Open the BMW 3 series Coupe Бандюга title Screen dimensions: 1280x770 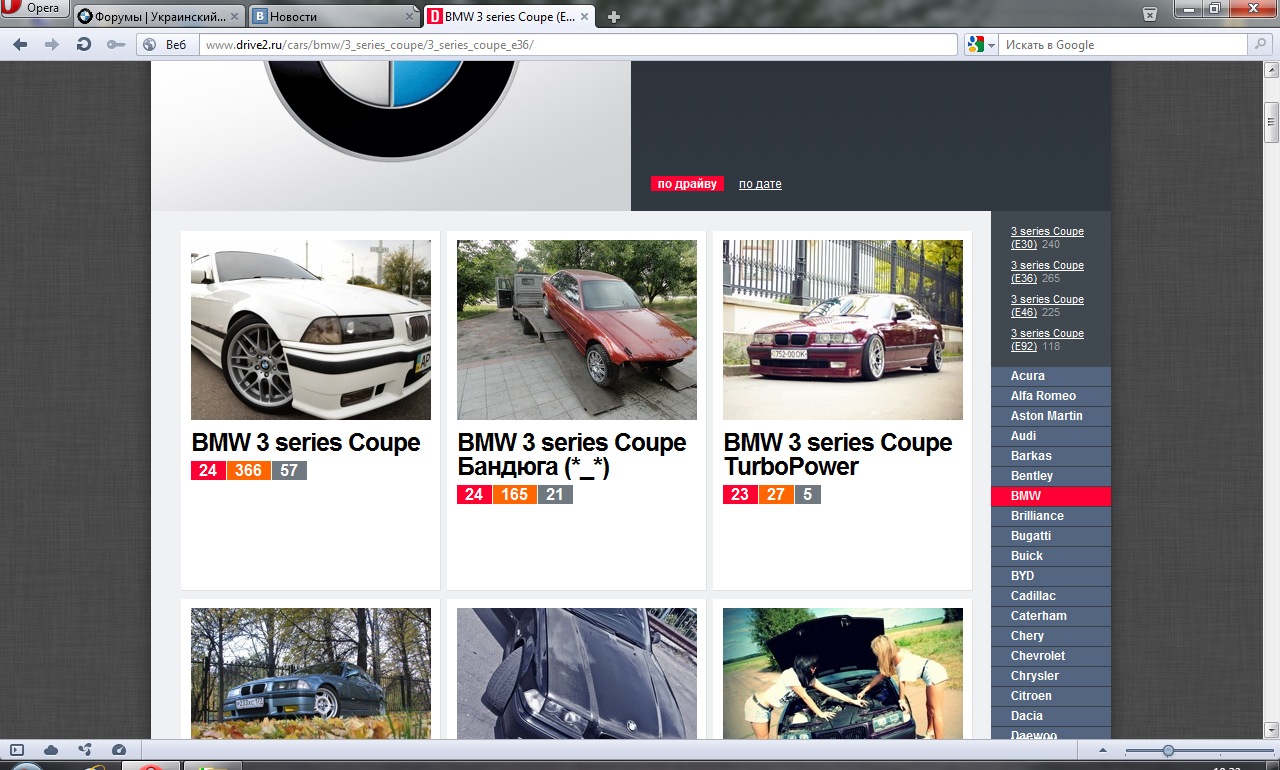(x=572, y=455)
